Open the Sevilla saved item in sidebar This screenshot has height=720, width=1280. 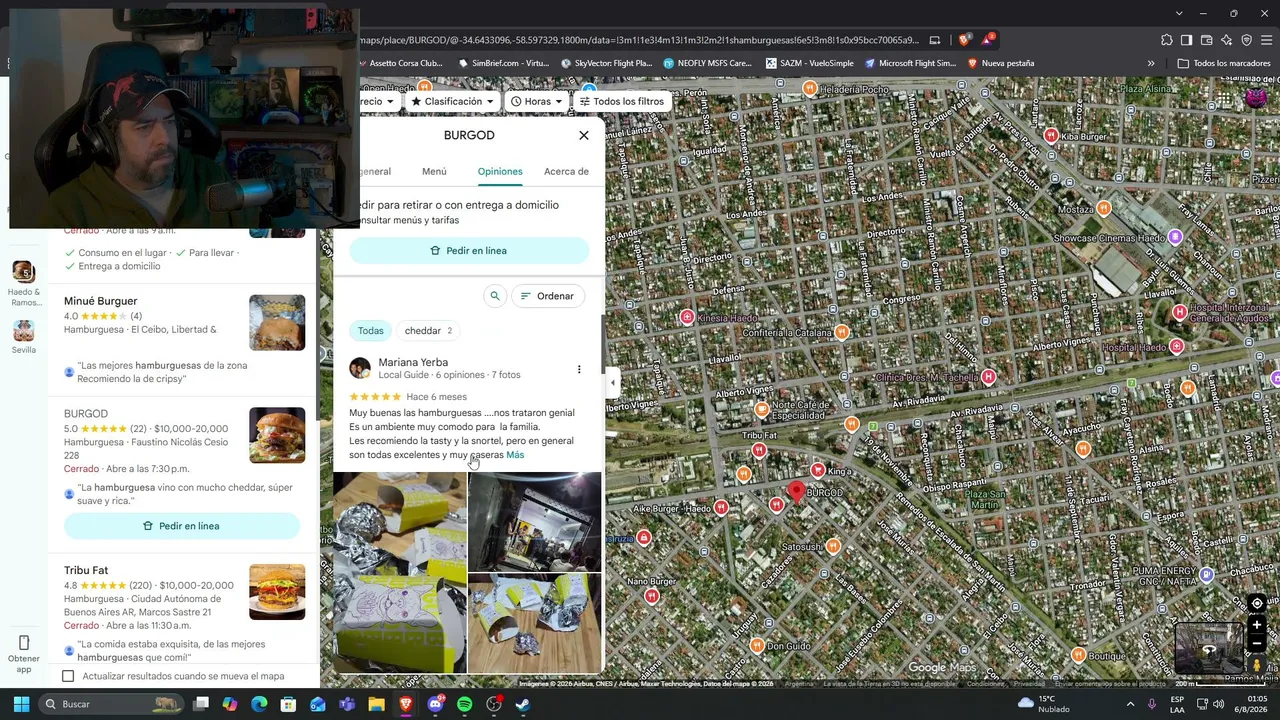(24, 337)
